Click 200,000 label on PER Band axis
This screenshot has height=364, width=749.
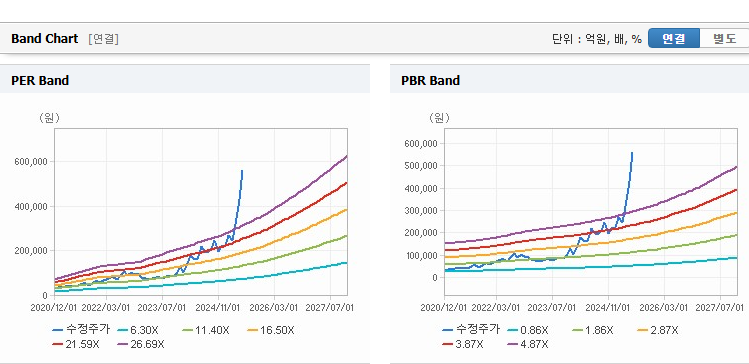[32, 250]
